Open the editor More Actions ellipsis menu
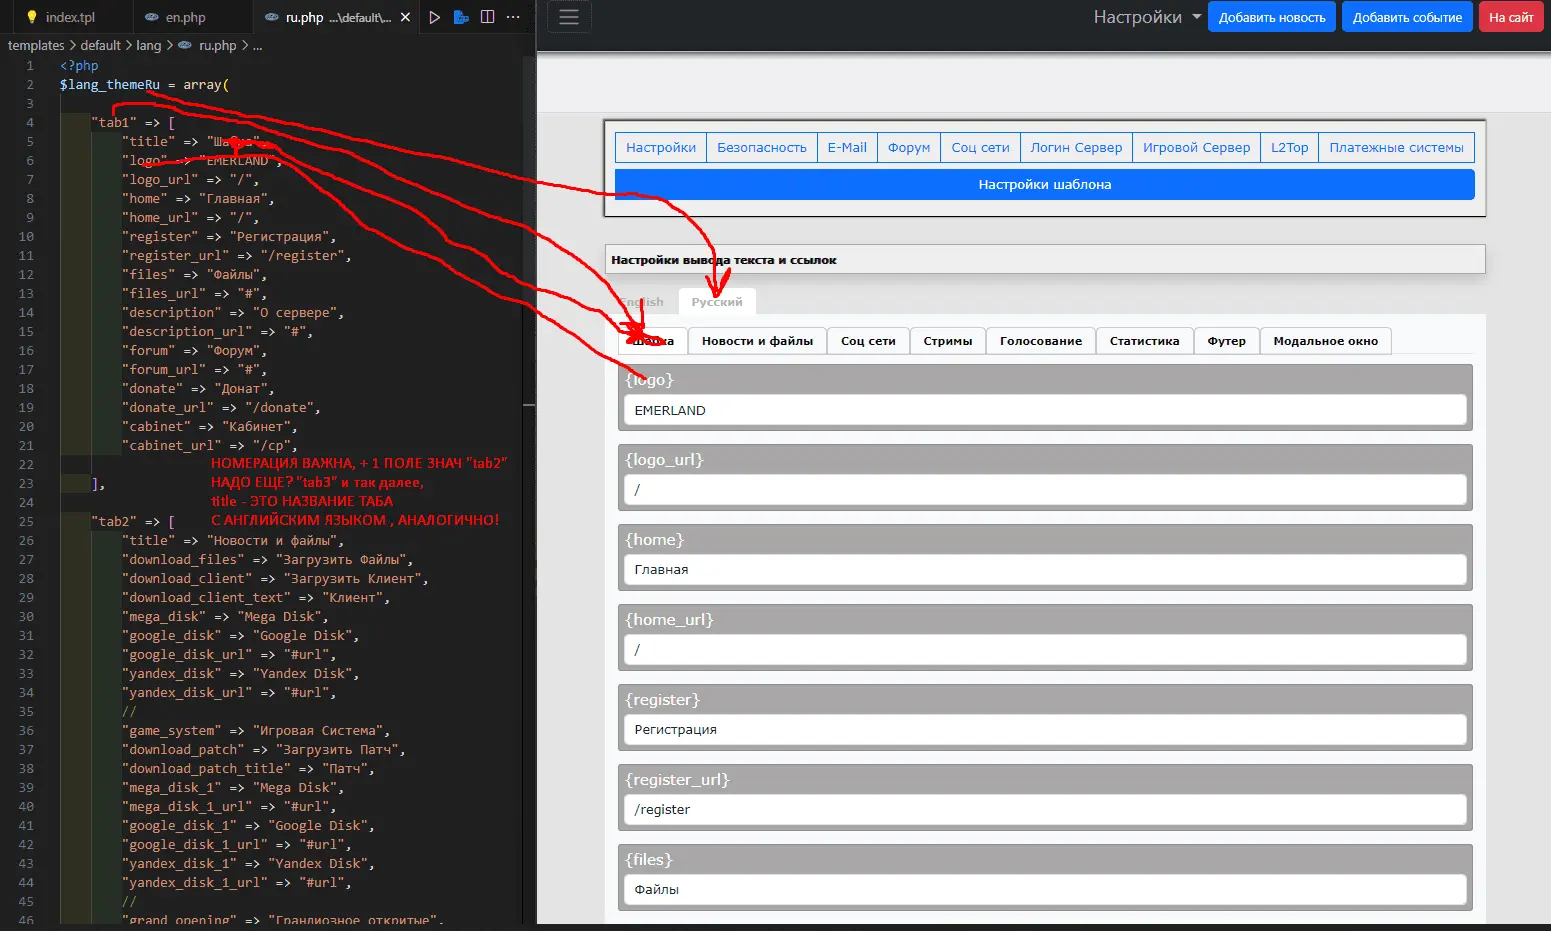This screenshot has height=931, width=1551. click(x=513, y=17)
